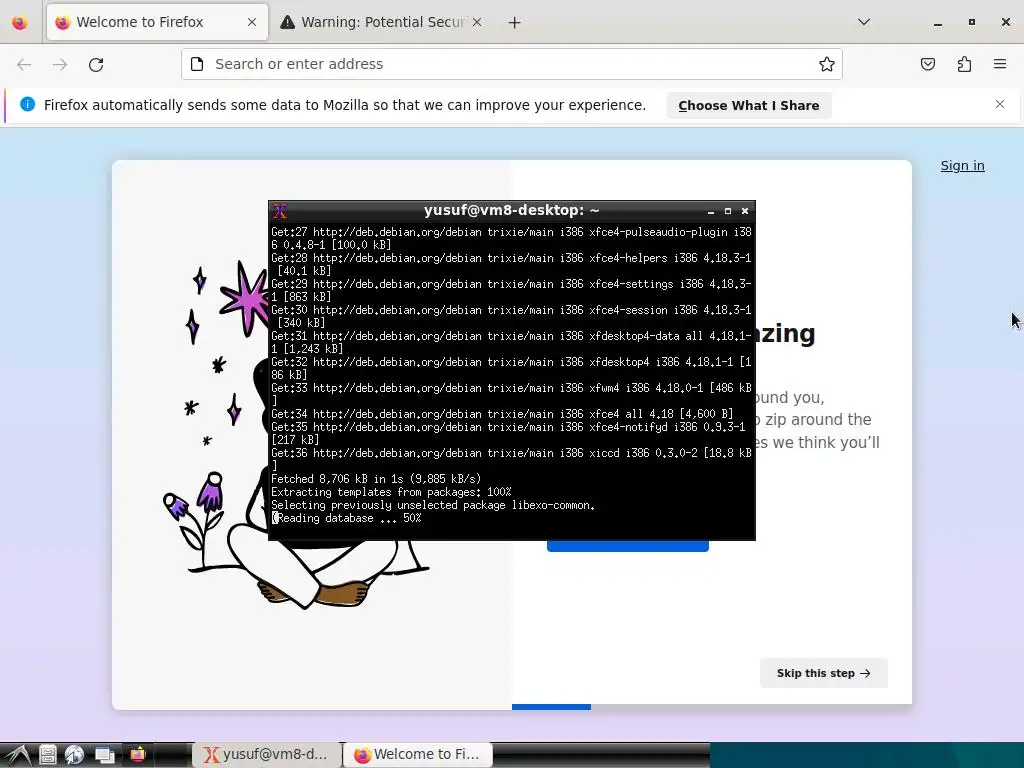Open the file manager from the taskbar
Image resolution: width=1024 pixels, height=768 pixels.
point(48,755)
